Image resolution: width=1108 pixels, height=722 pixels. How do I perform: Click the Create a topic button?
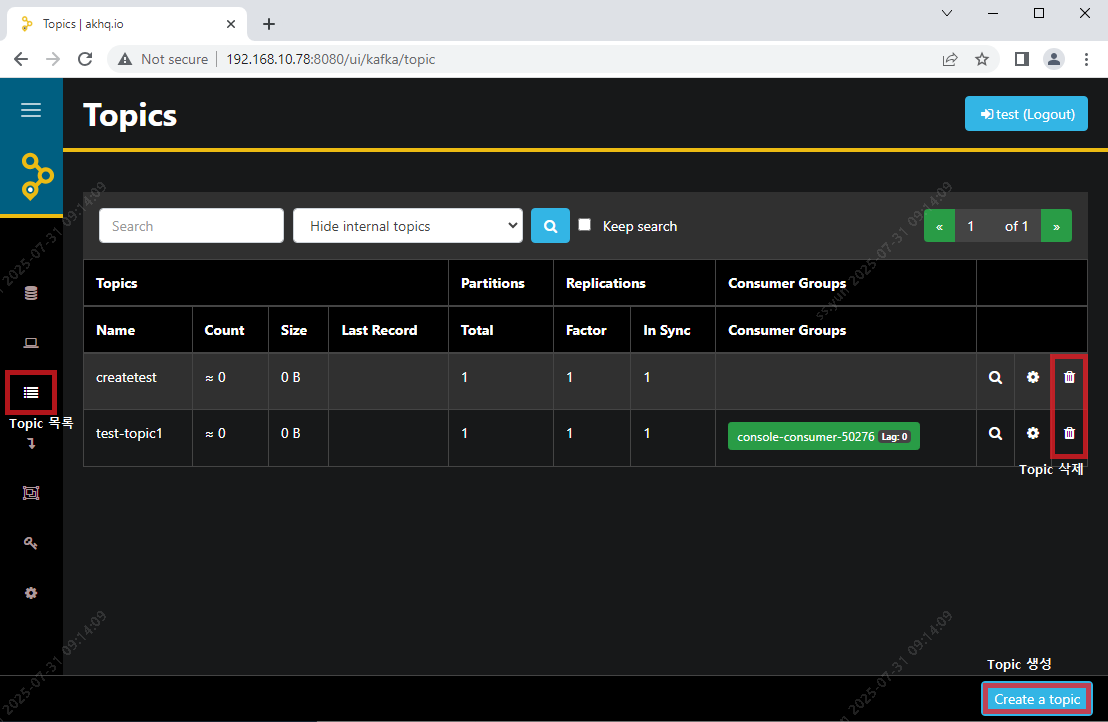(1037, 699)
